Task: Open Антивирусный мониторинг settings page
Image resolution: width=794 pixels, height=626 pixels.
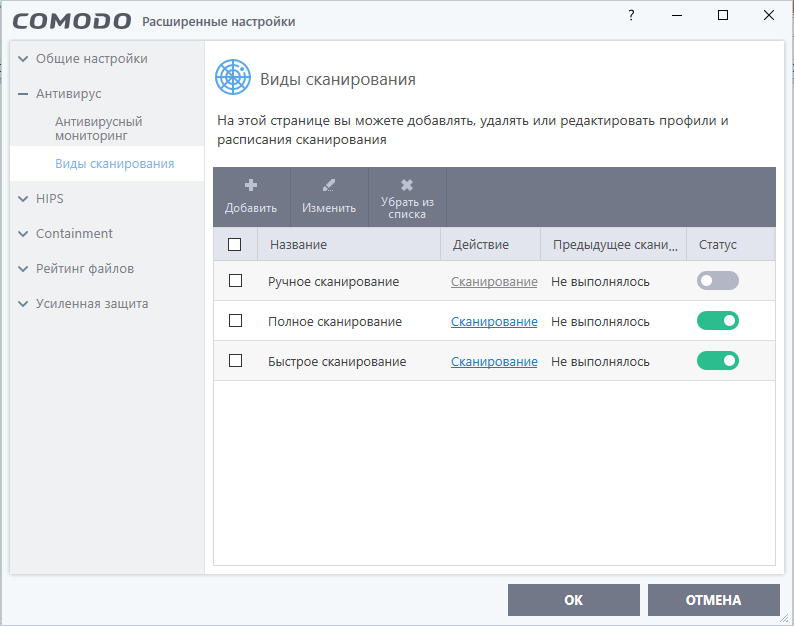Action: point(99,129)
